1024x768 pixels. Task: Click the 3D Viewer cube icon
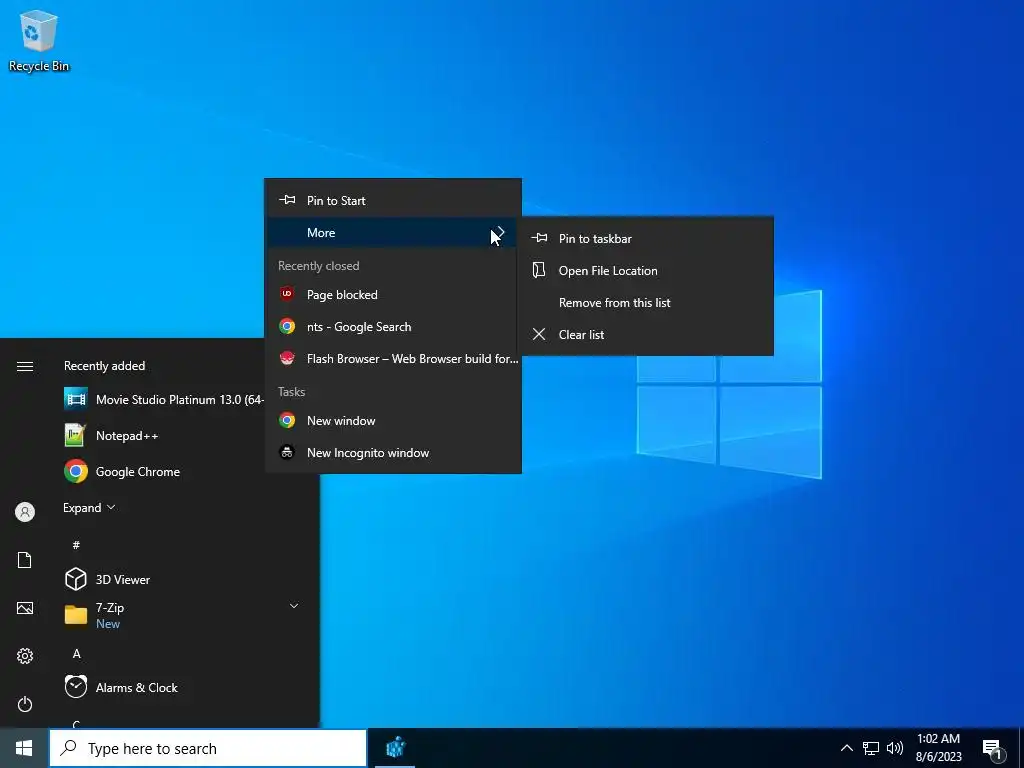(x=76, y=579)
